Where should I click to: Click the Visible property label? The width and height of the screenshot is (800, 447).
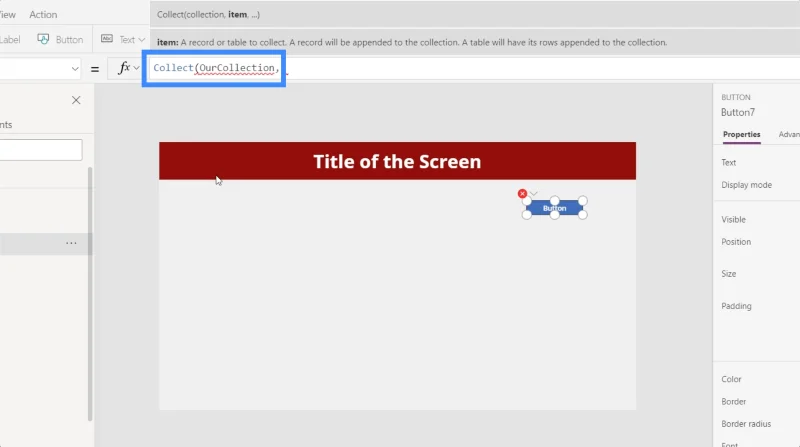pos(733,219)
